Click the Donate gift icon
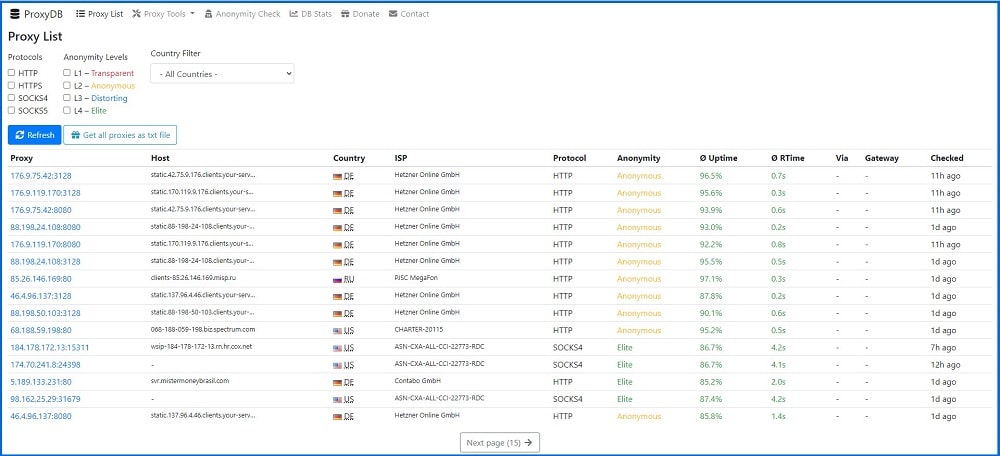 pos(345,13)
